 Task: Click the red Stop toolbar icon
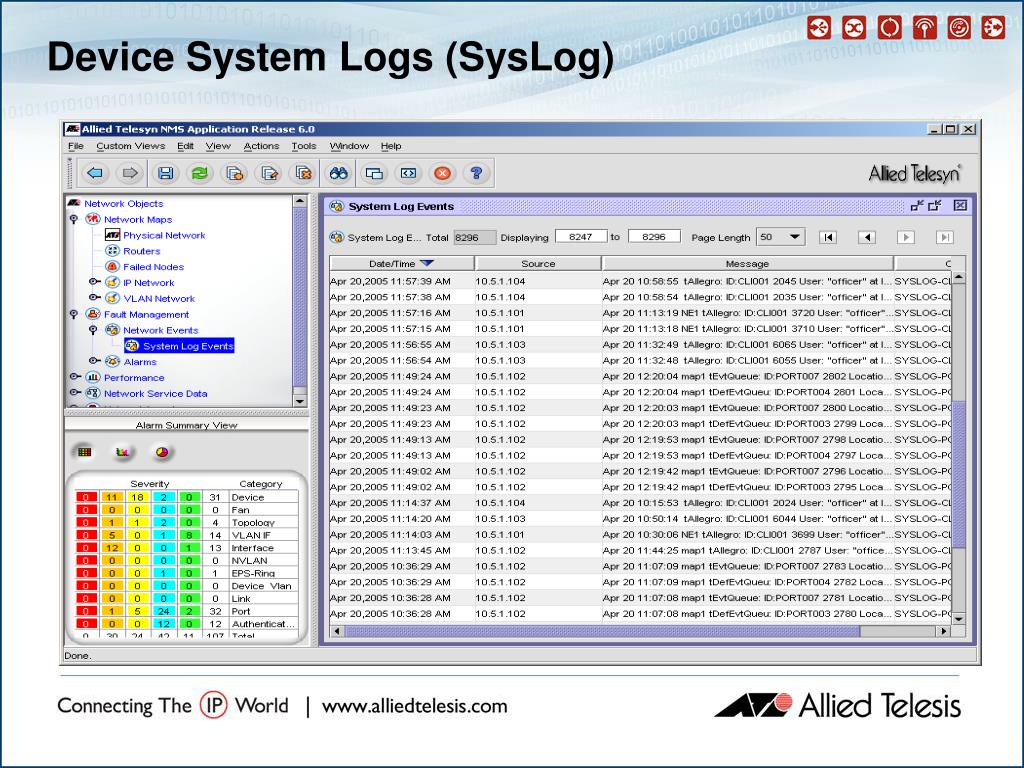tap(442, 173)
